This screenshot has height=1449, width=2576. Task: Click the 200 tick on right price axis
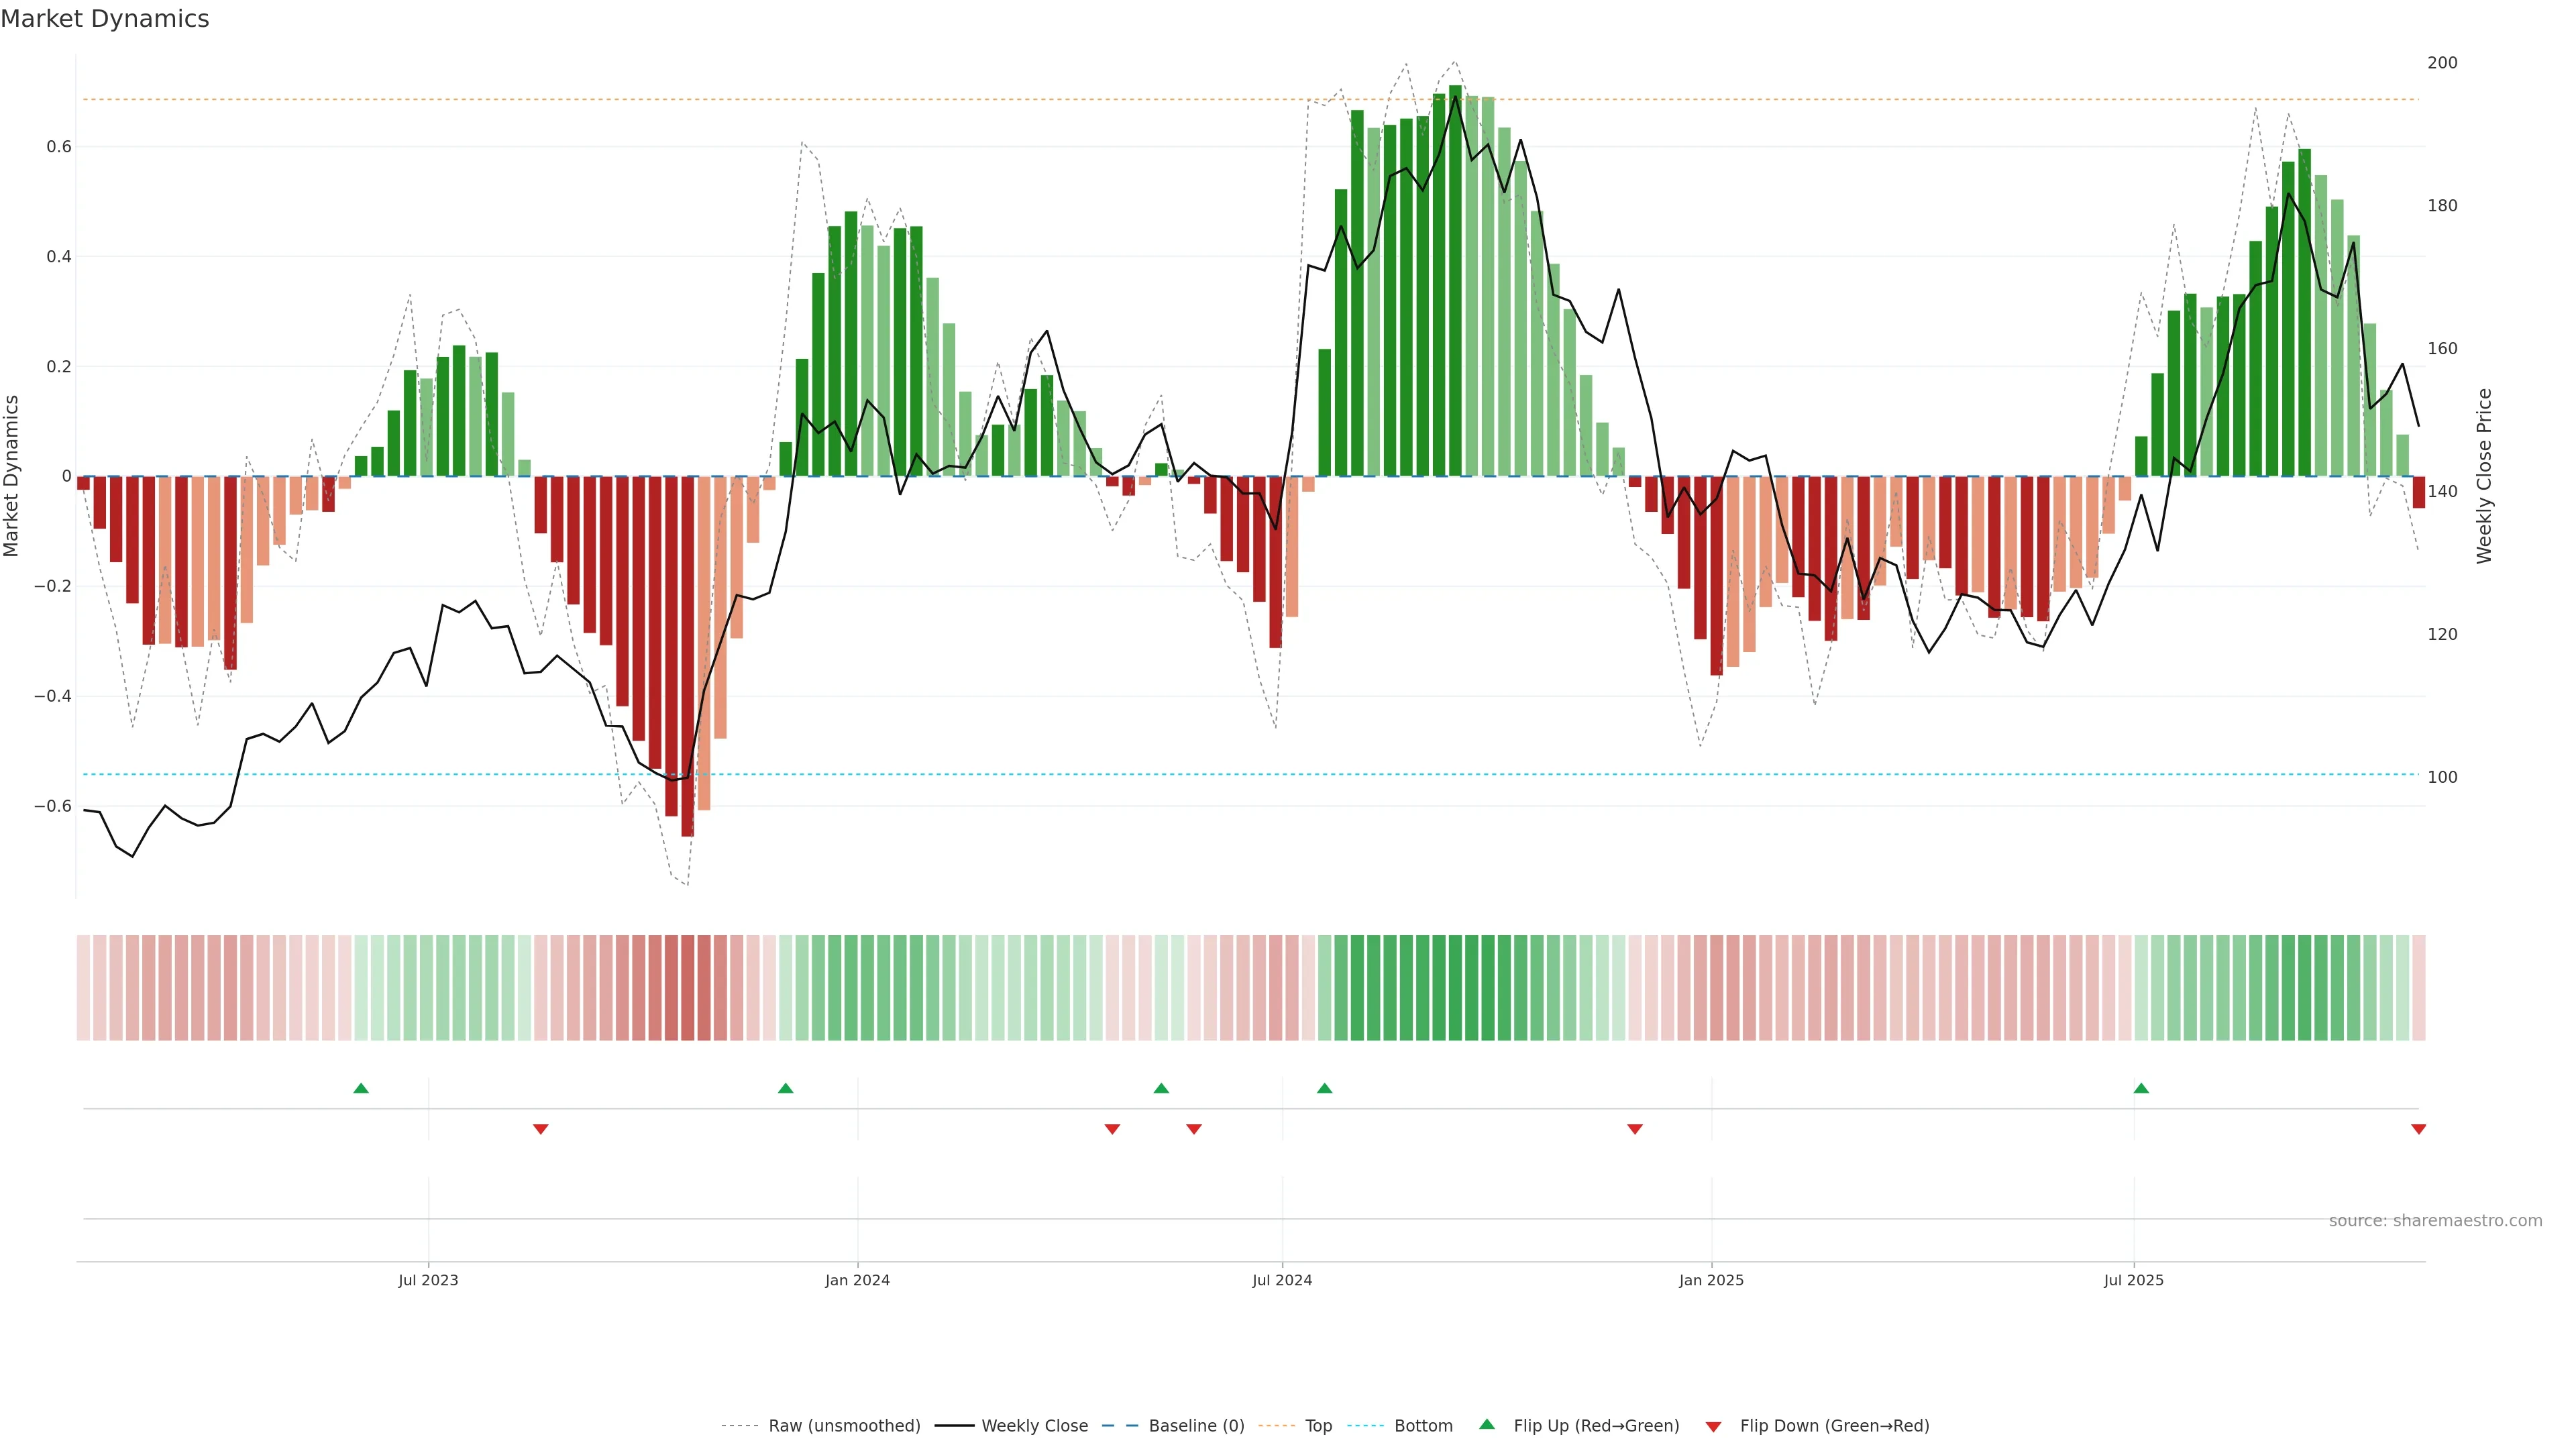2442,63
